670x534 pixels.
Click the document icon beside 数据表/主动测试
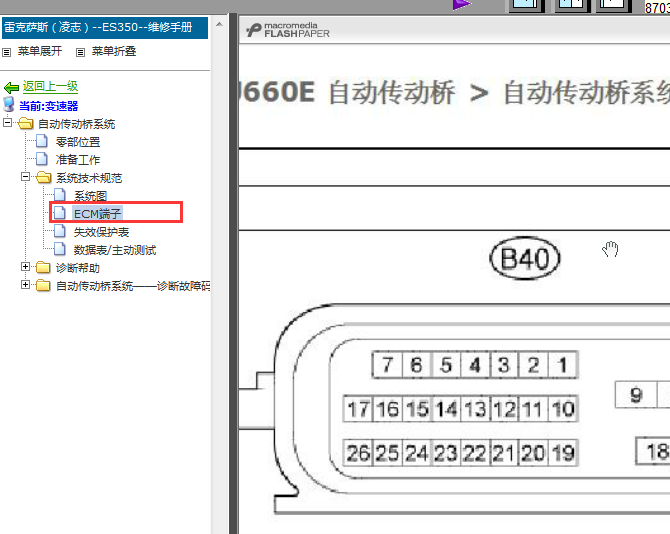click(x=60, y=249)
